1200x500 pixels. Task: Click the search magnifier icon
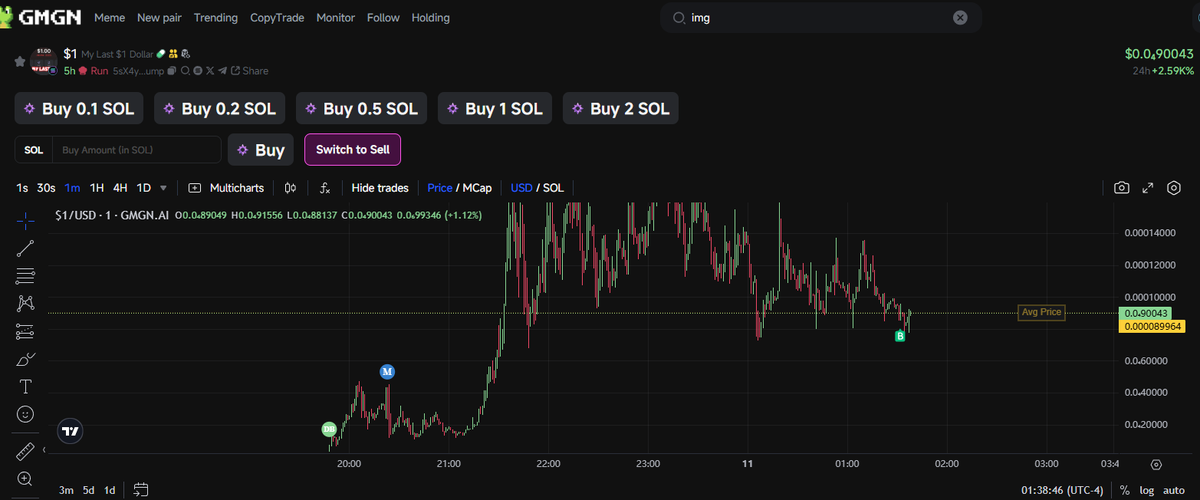tap(679, 18)
